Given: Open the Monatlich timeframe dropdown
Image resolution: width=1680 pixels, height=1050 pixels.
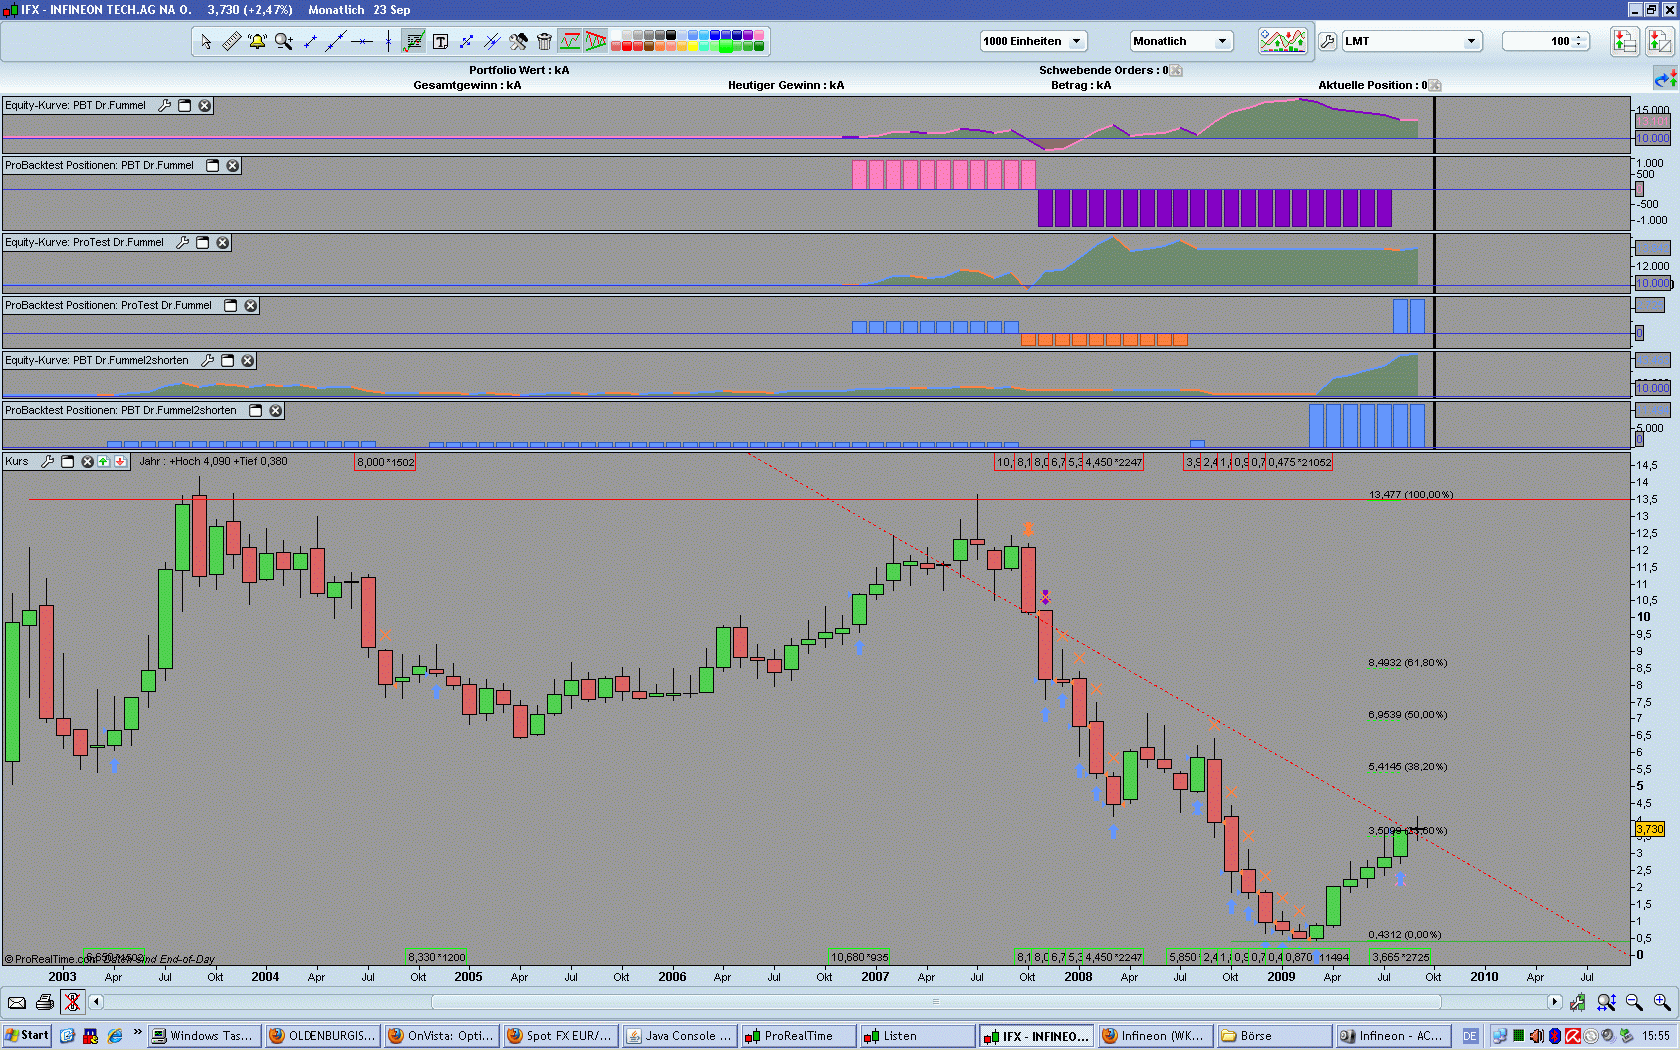Looking at the screenshot, I should [1181, 41].
